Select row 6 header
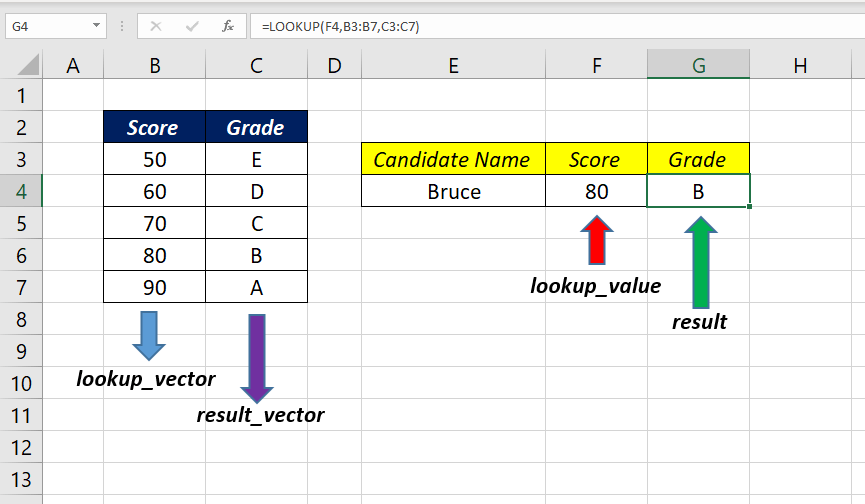865x504 pixels. [21, 255]
